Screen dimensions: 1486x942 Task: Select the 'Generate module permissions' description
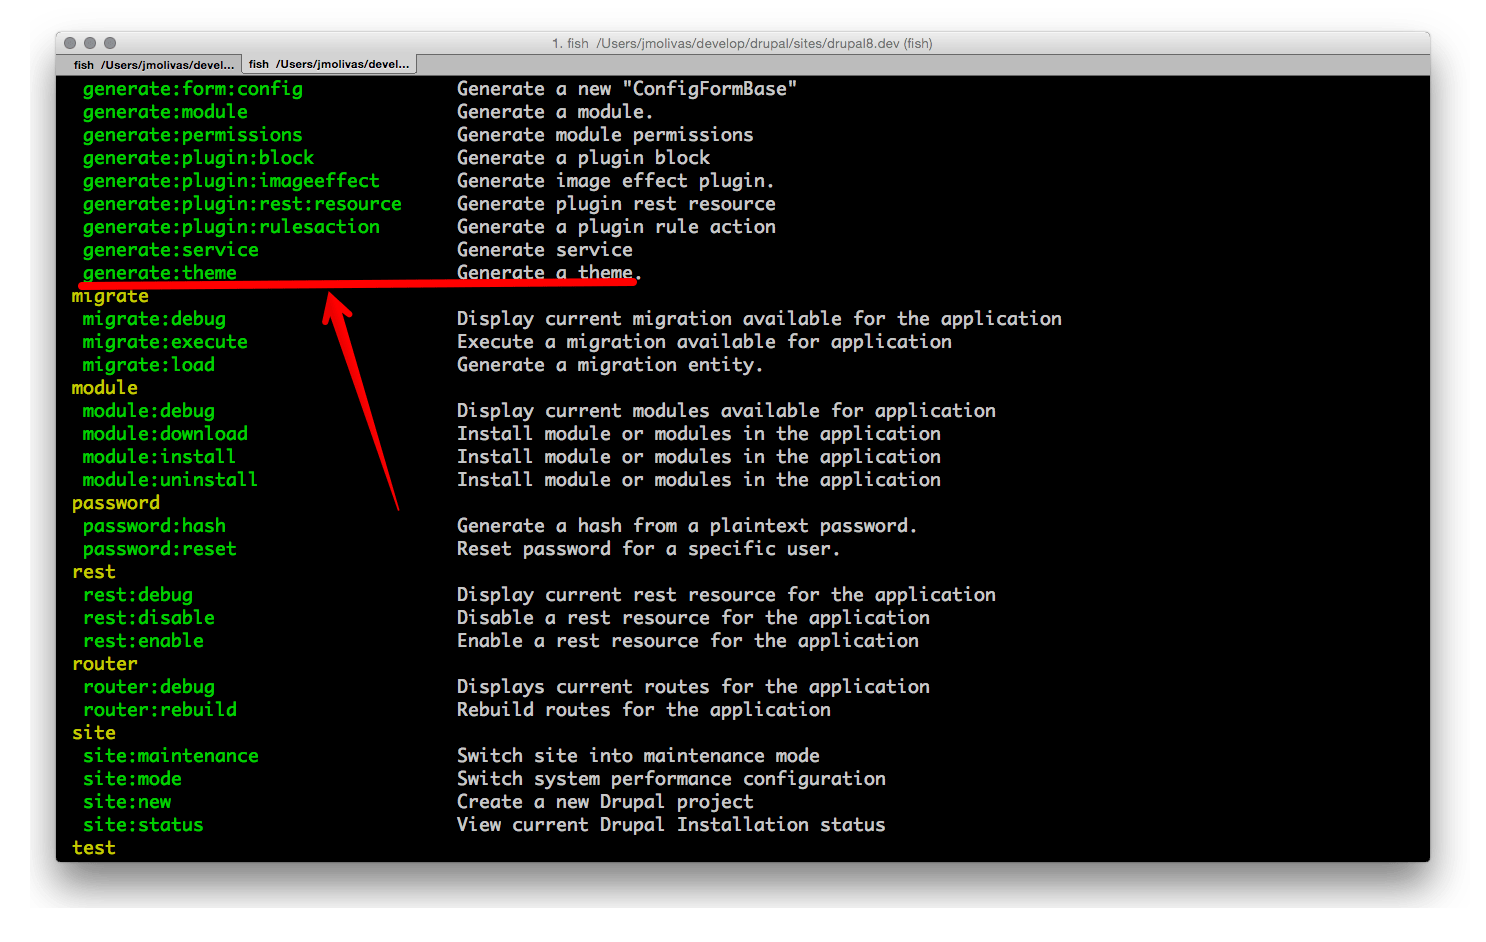coord(605,135)
